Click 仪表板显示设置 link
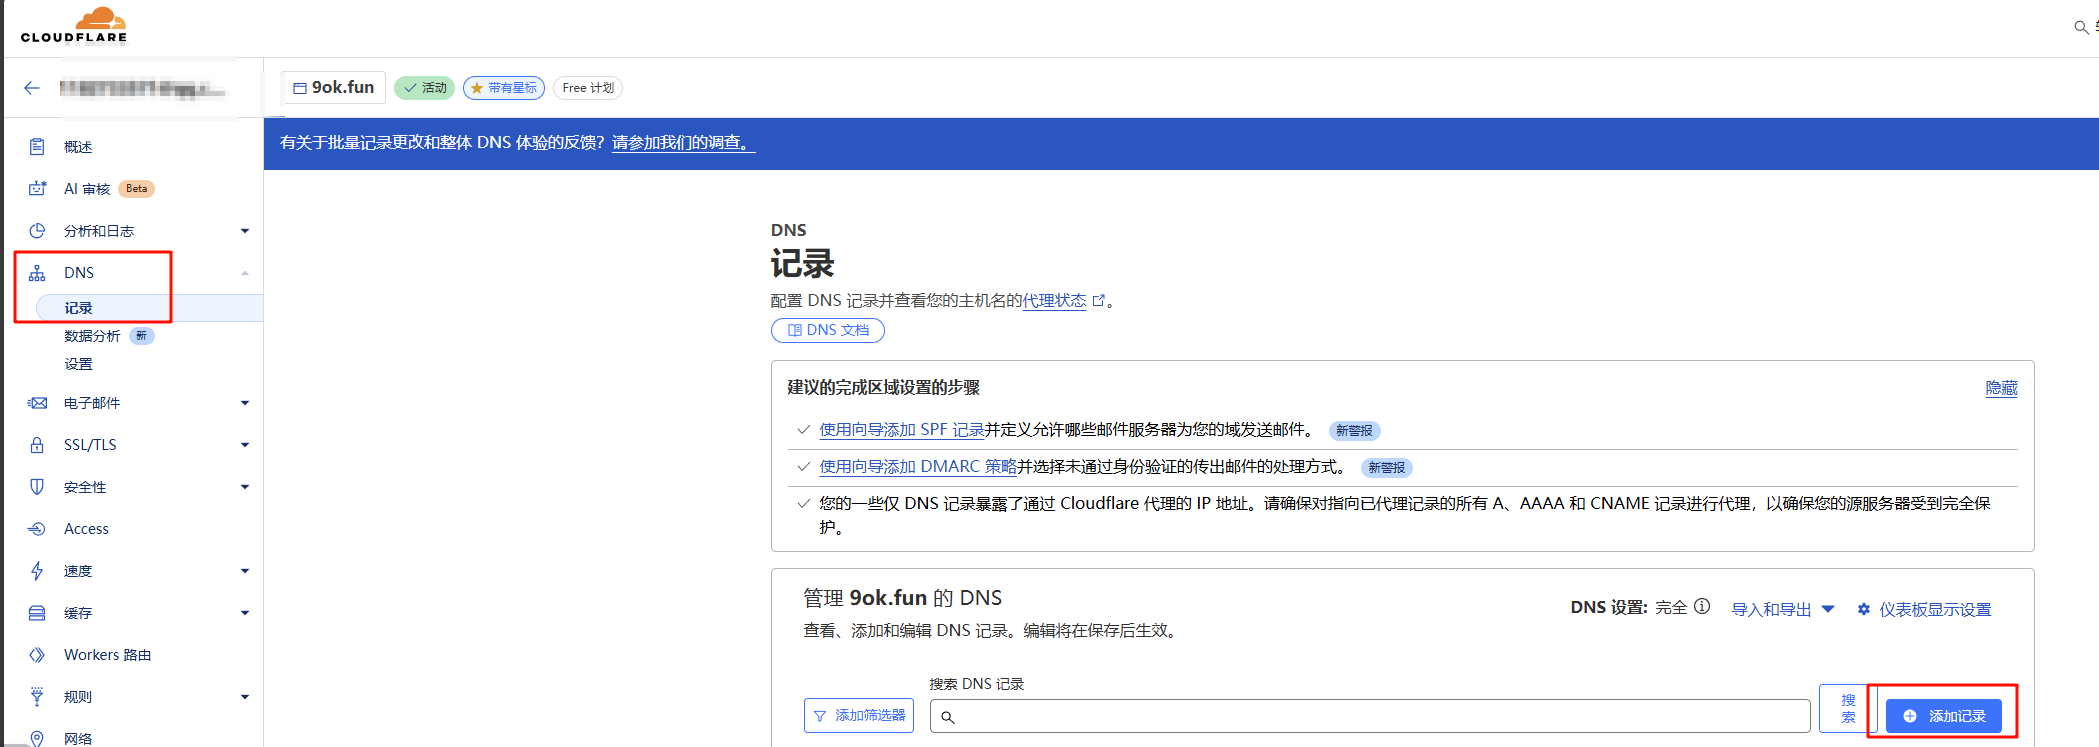 point(1935,609)
